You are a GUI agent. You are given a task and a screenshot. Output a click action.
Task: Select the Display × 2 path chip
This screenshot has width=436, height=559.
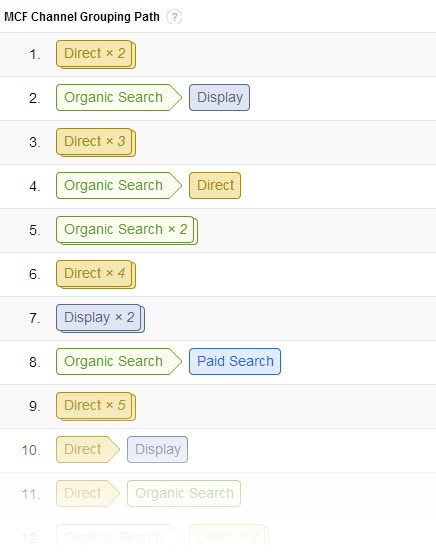(x=101, y=318)
